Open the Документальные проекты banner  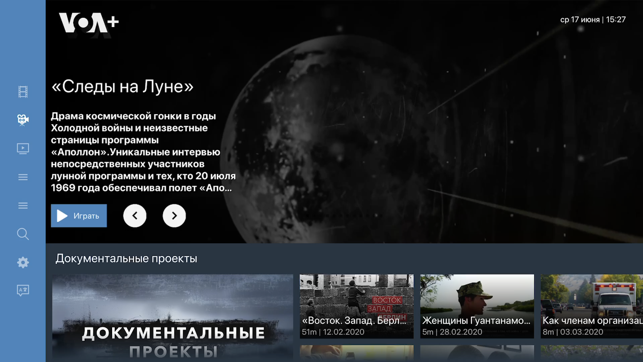click(x=172, y=318)
